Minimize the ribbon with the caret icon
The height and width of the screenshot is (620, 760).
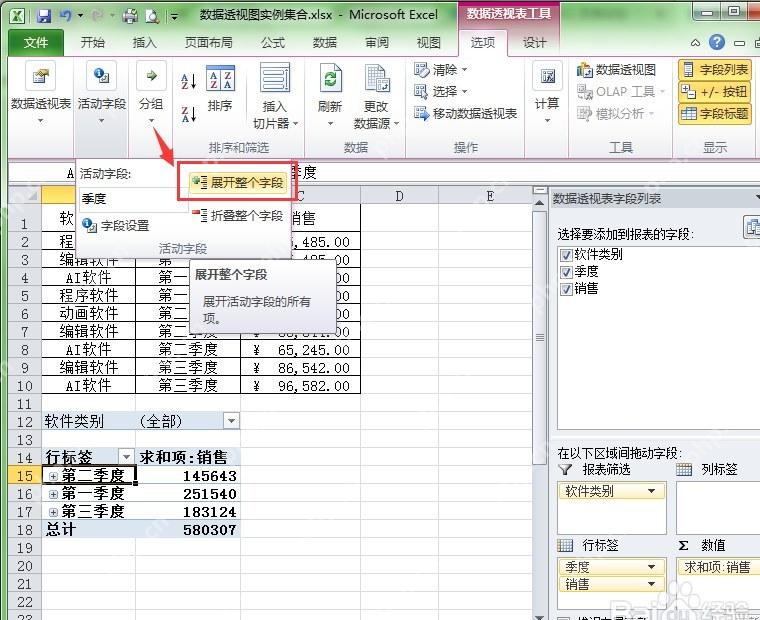coord(695,43)
